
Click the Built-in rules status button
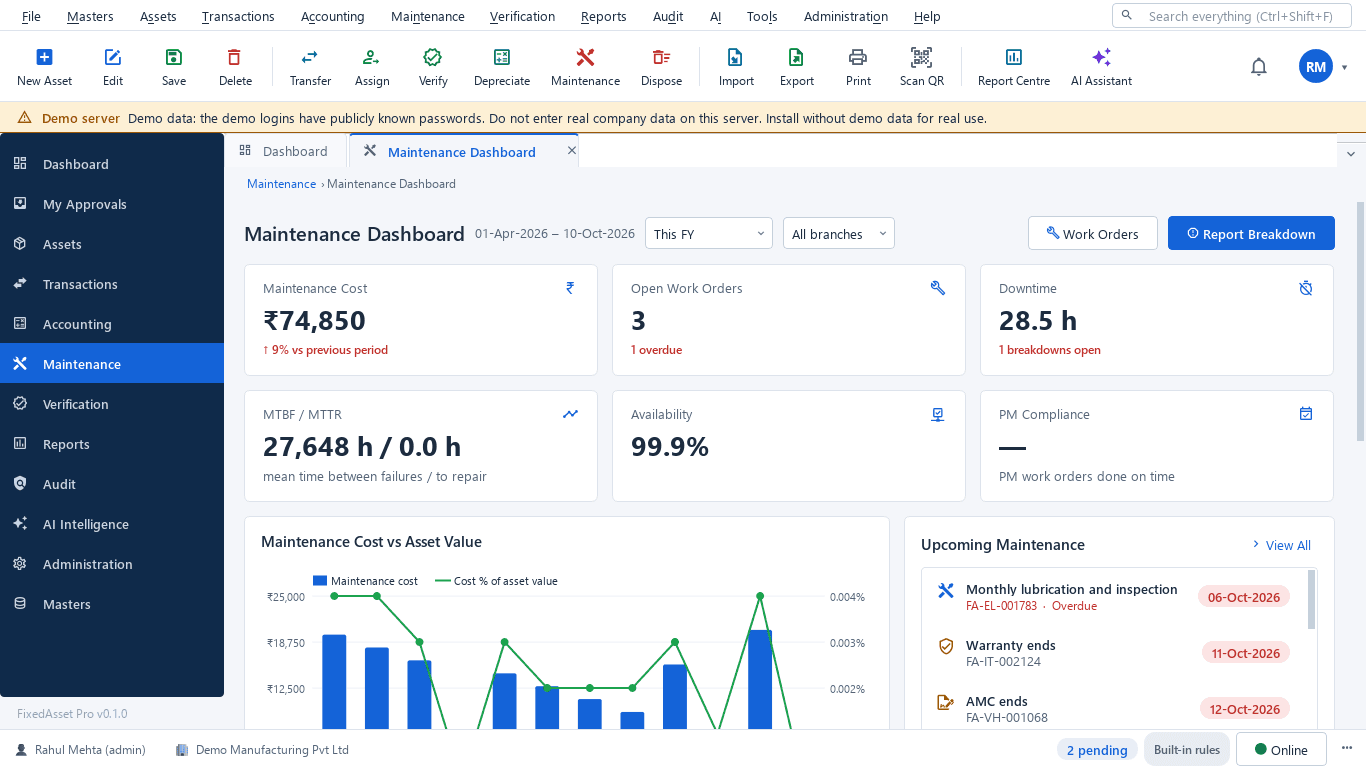pos(1187,750)
